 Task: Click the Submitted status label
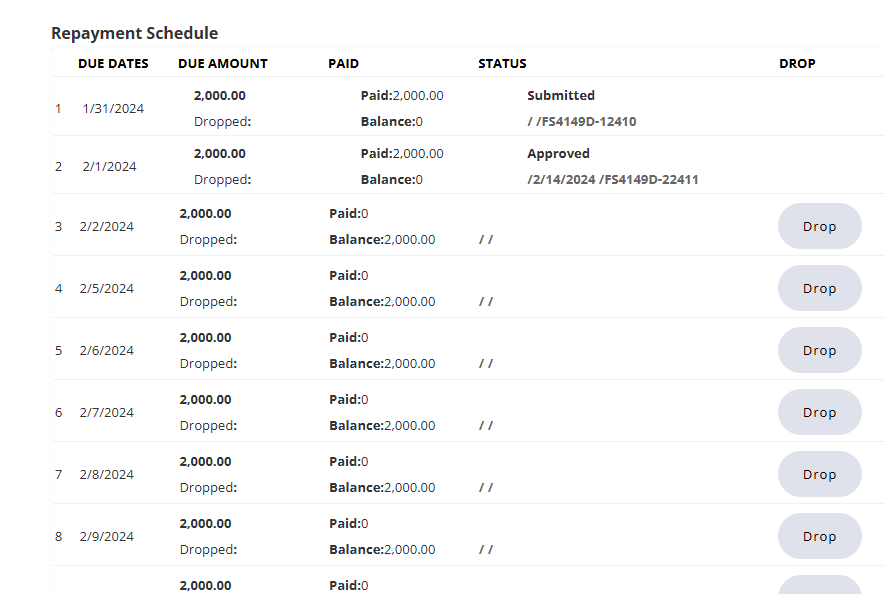click(561, 96)
